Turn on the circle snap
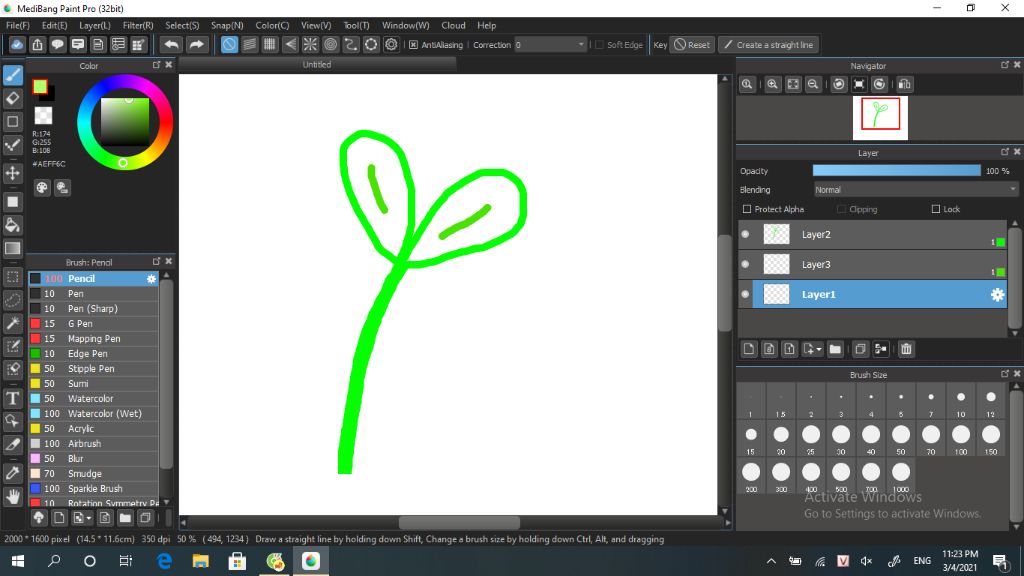This screenshot has width=1024, height=576. pyautogui.click(x=330, y=44)
